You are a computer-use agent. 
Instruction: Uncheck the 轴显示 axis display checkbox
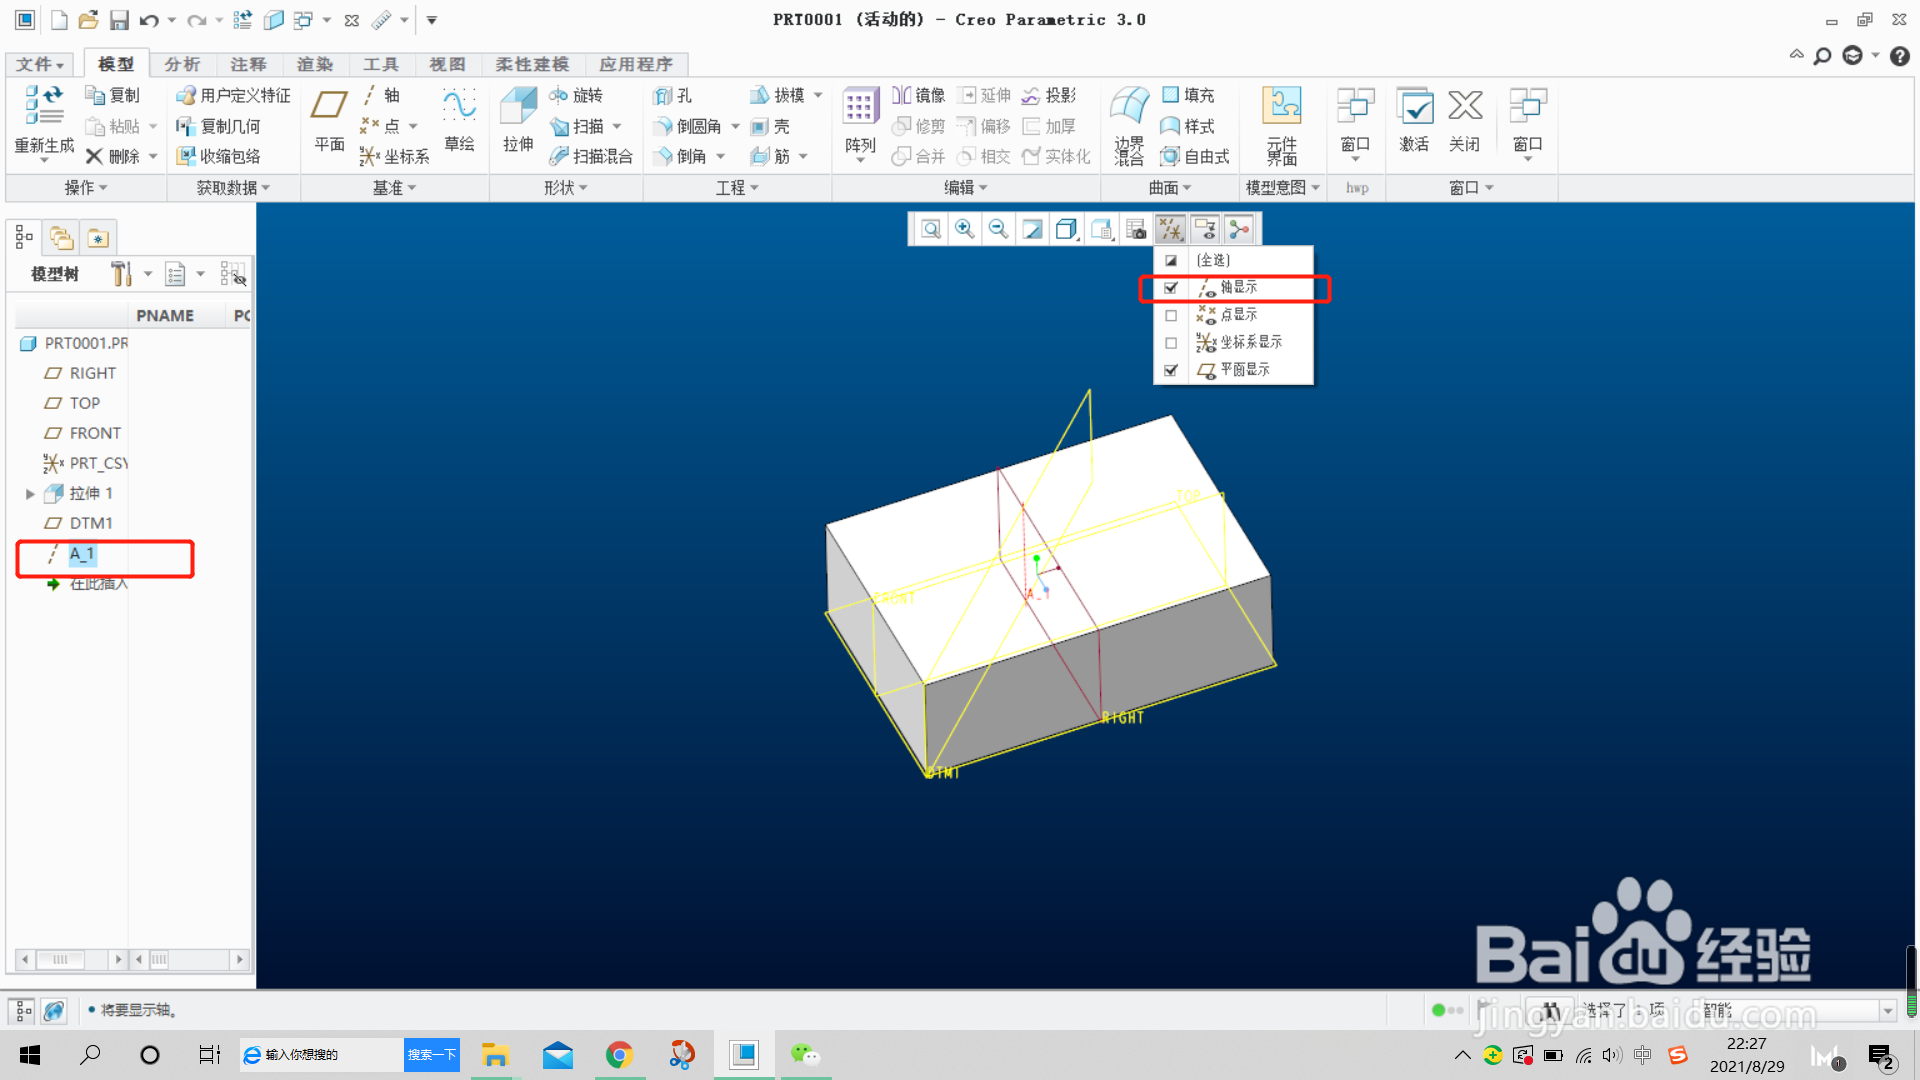pos(1171,288)
